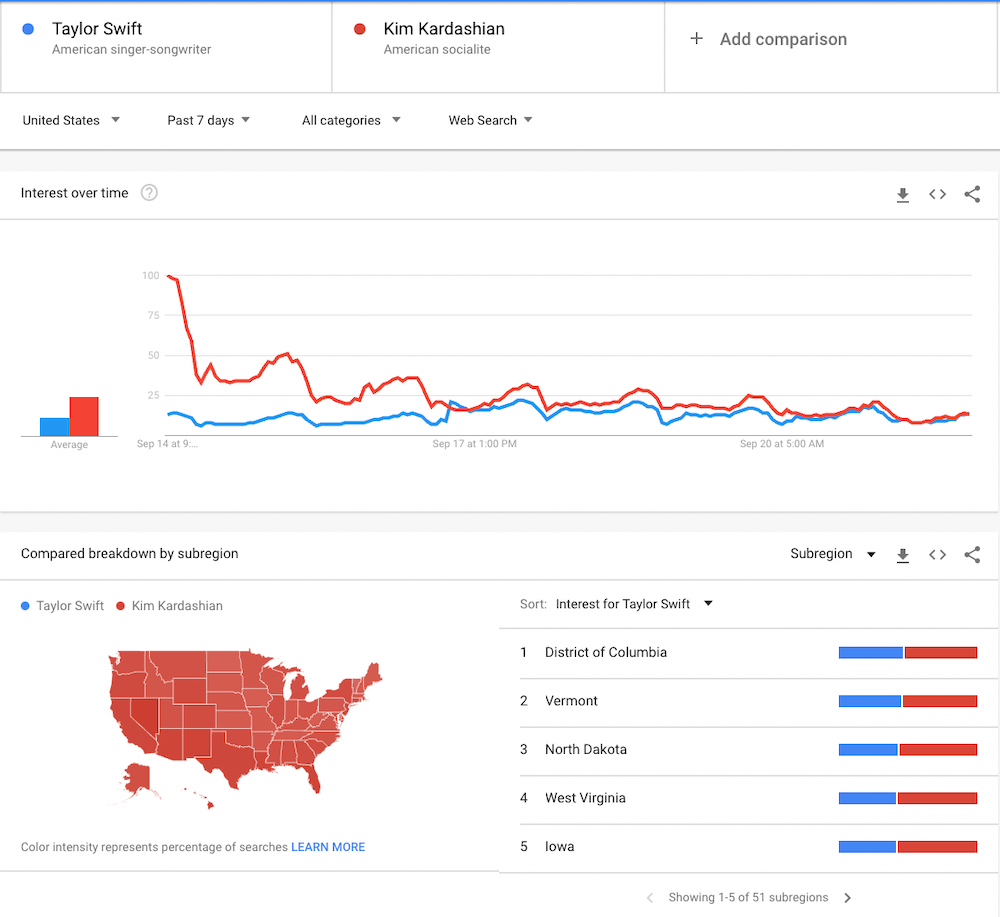The width and height of the screenshot is (1000, 917).
Task: Open the LEARN MORE link
Action: (x=328, y=847)
